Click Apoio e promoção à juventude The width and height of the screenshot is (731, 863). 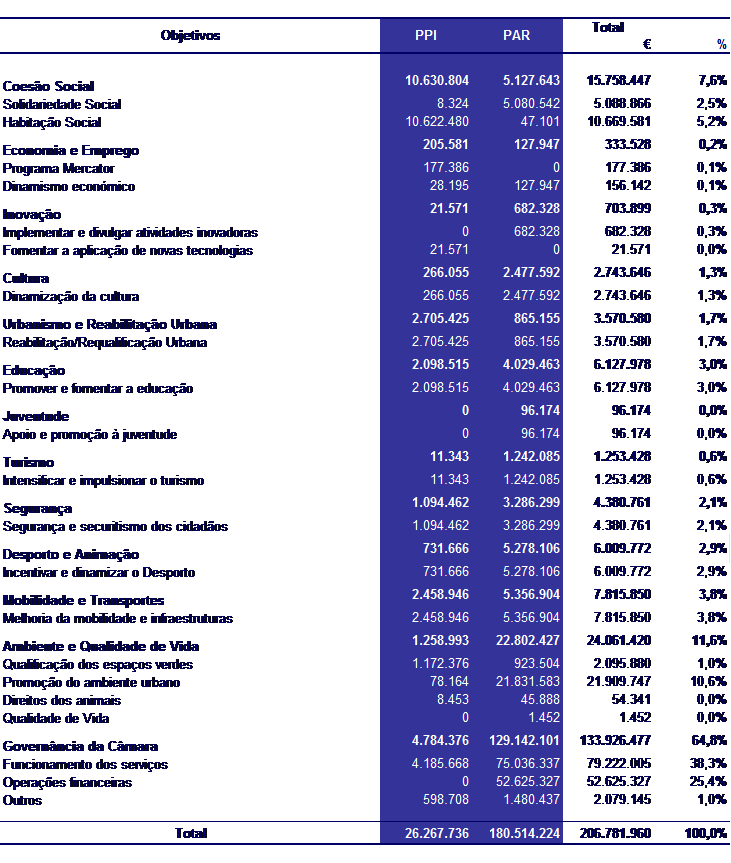[x=90, y=435]
